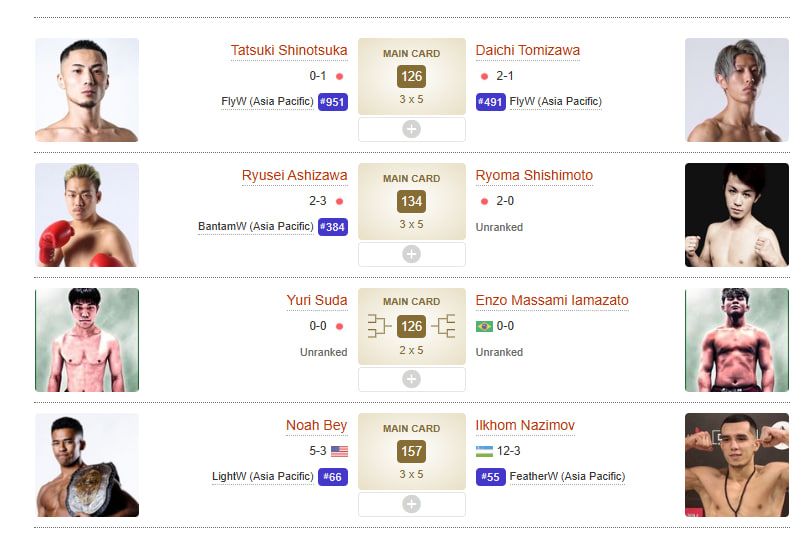
Task: View Ryusei Ashizawa's profile photo
Action: pyautogui.click(x=87, y=215)
